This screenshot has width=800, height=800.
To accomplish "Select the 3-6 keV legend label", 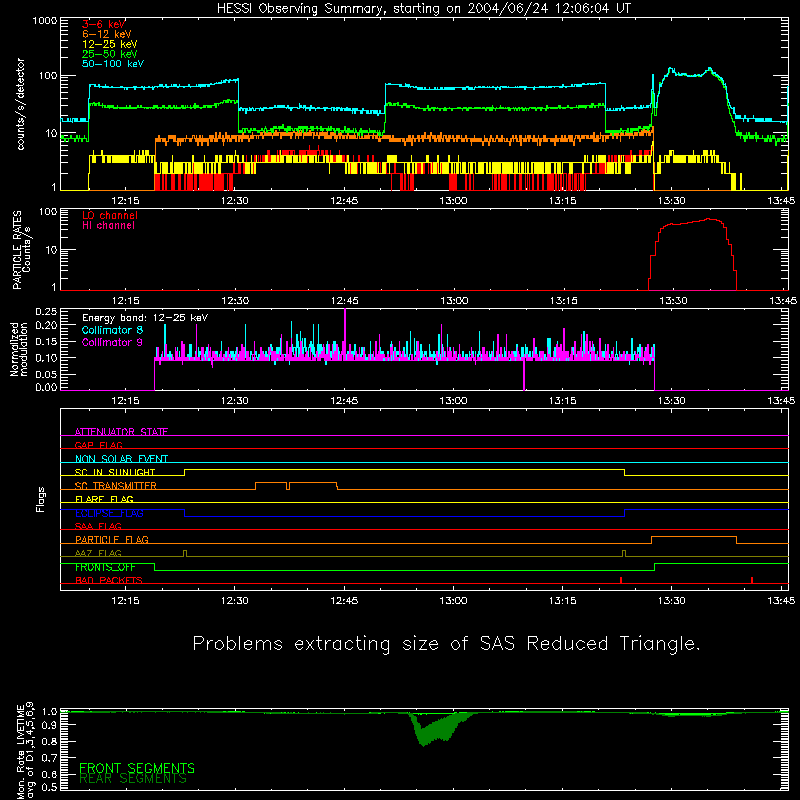I will coord(103,24).
